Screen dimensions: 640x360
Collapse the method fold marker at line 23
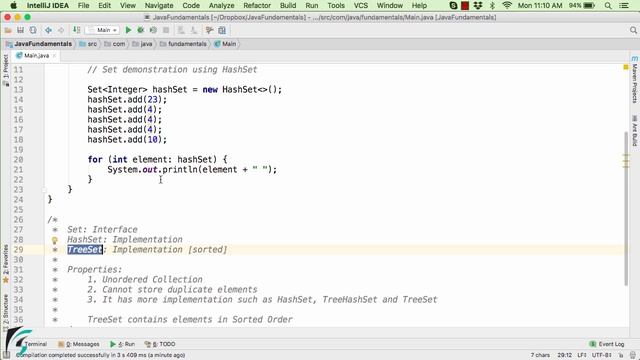click(44, 190)
